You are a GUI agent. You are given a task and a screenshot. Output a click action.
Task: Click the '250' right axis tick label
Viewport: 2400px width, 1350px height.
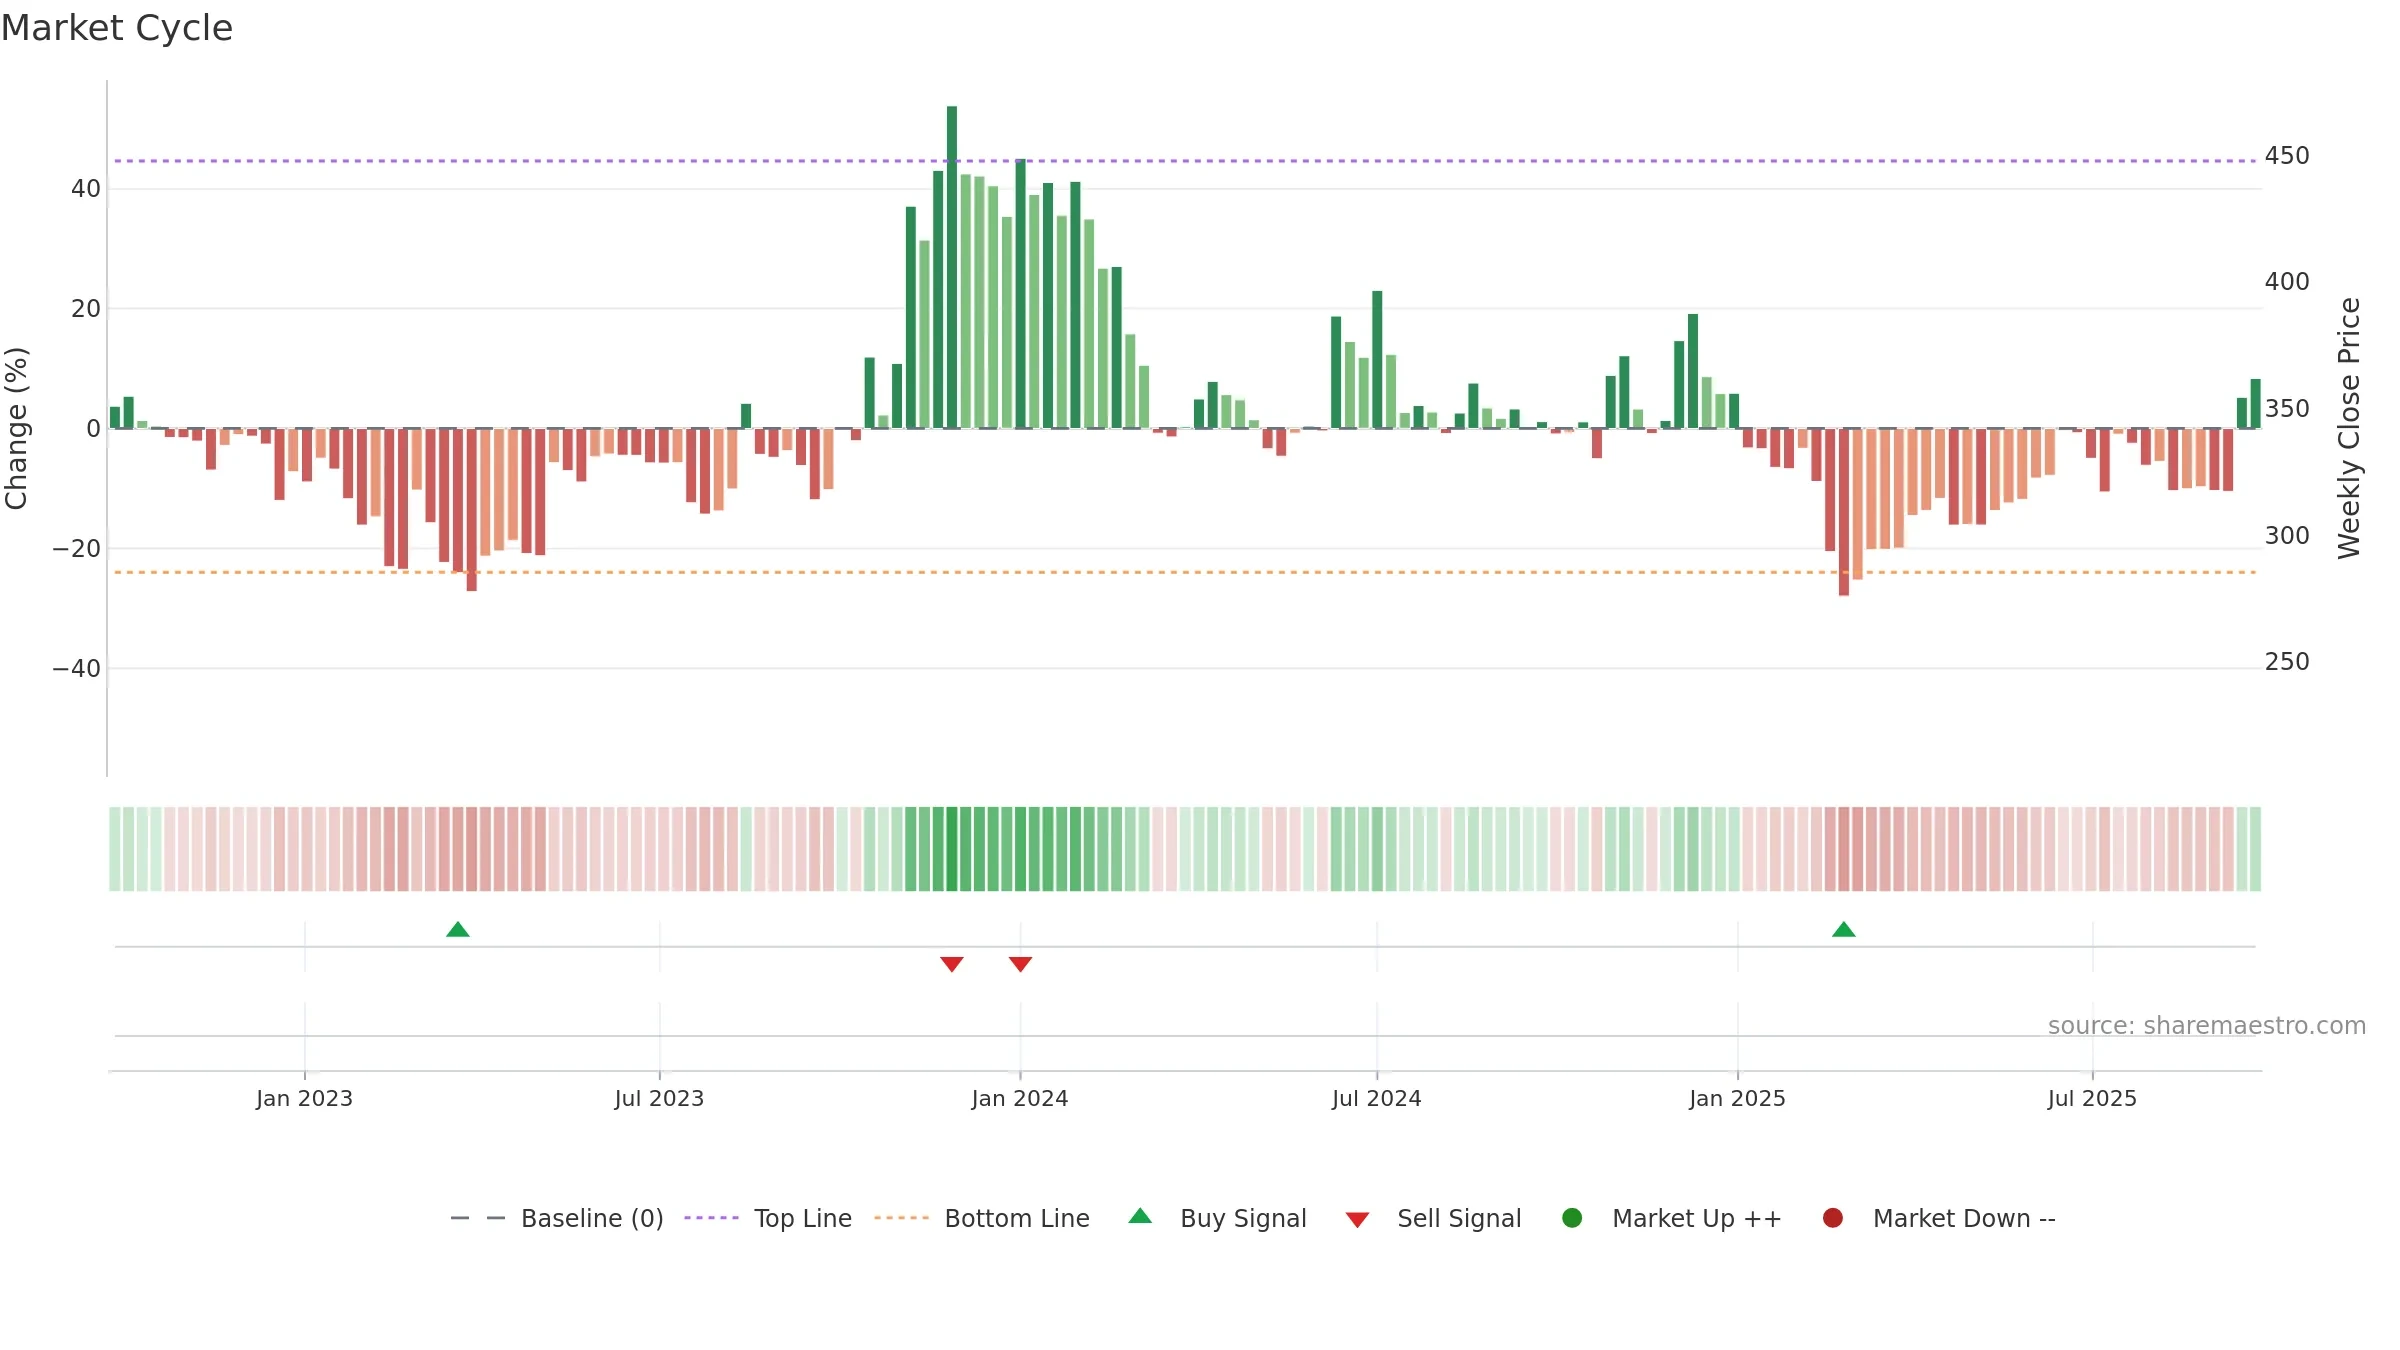click(2287, 662)
